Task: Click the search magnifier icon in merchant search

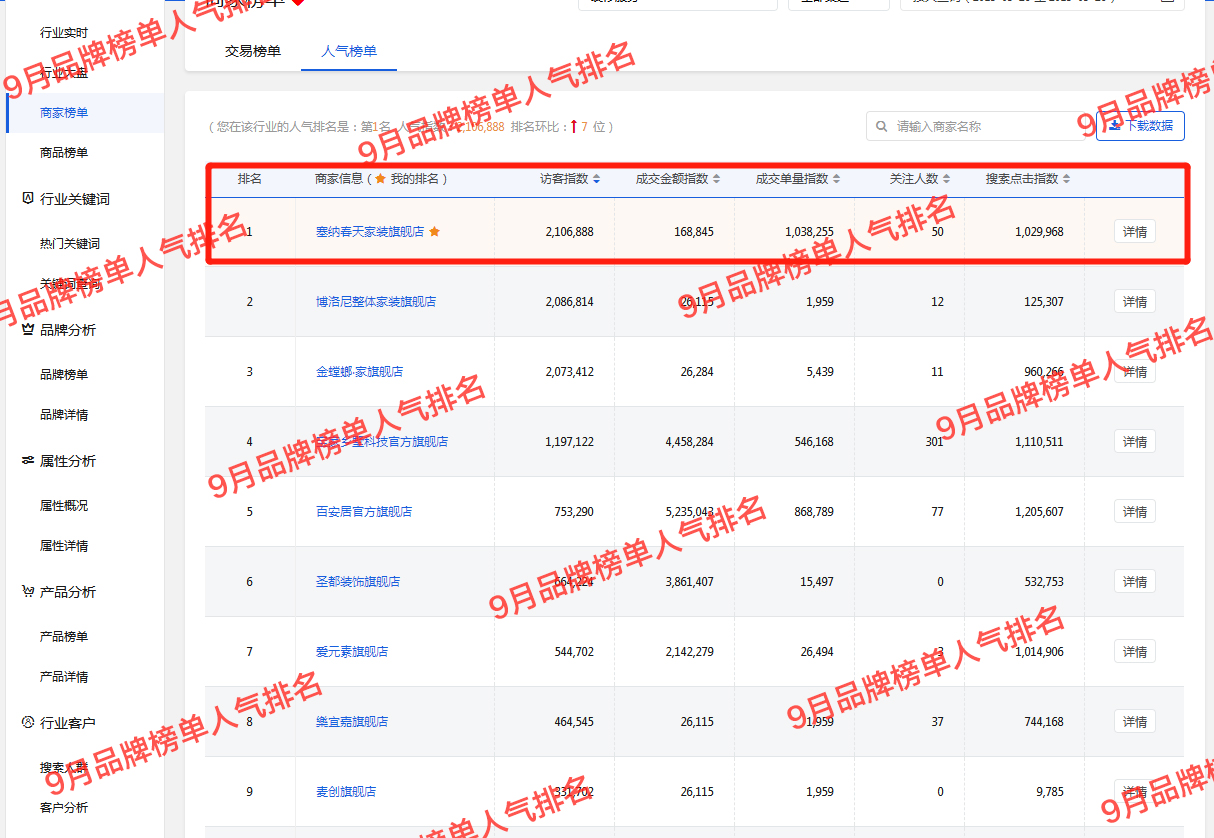Action: click(x=881, y=127)
